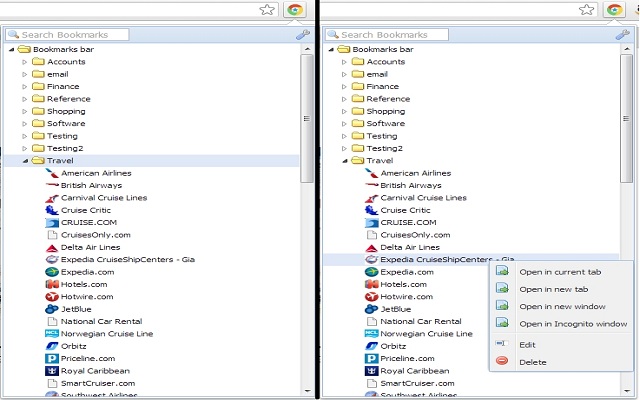Click Edit icon in context menu
Image resolution: width=640 pixels, height=400 pixels.
(x=502, y=344)
